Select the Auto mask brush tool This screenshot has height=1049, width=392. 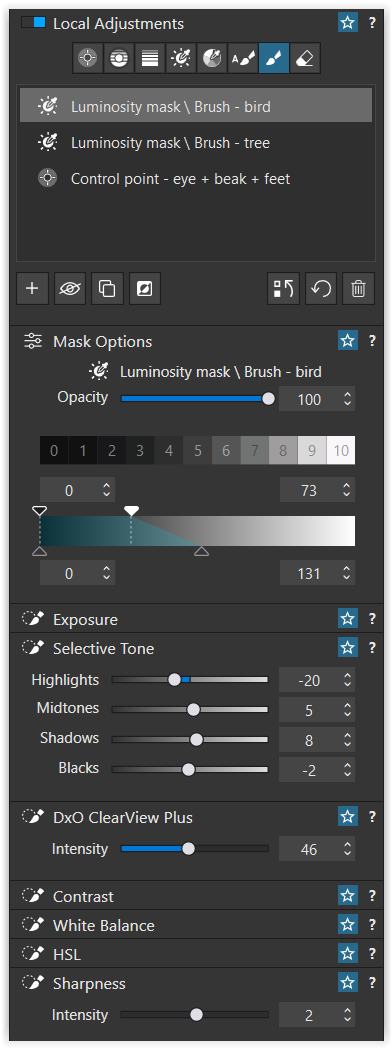point(243,58)
